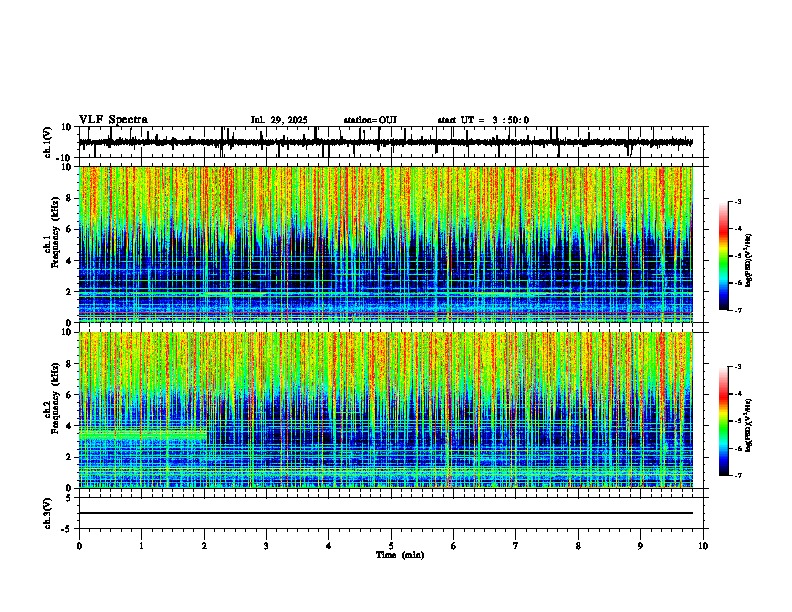Click the "ch.3(V)" axis label
The width and height of the screenshot is (792, 612).
(48, 513)
